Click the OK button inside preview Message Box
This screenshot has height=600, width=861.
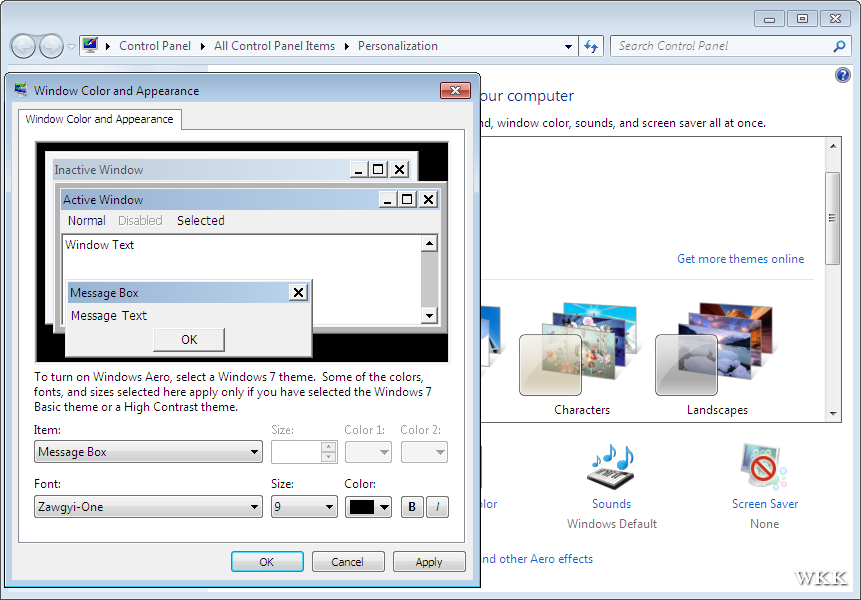(189, 340)
